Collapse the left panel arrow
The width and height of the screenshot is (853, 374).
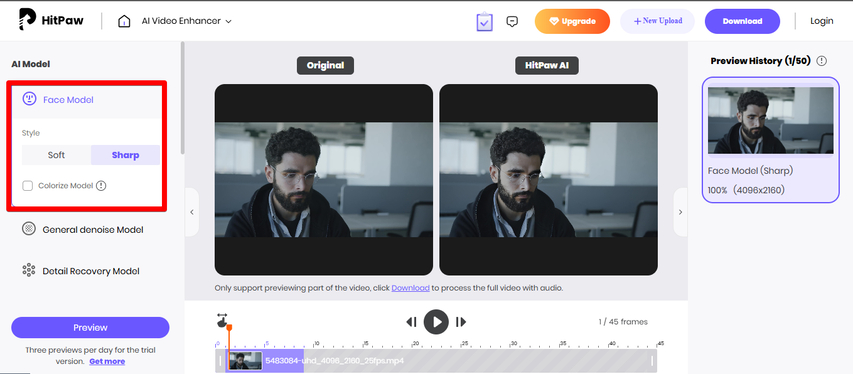pyautogui.click(x=191, y=212)
